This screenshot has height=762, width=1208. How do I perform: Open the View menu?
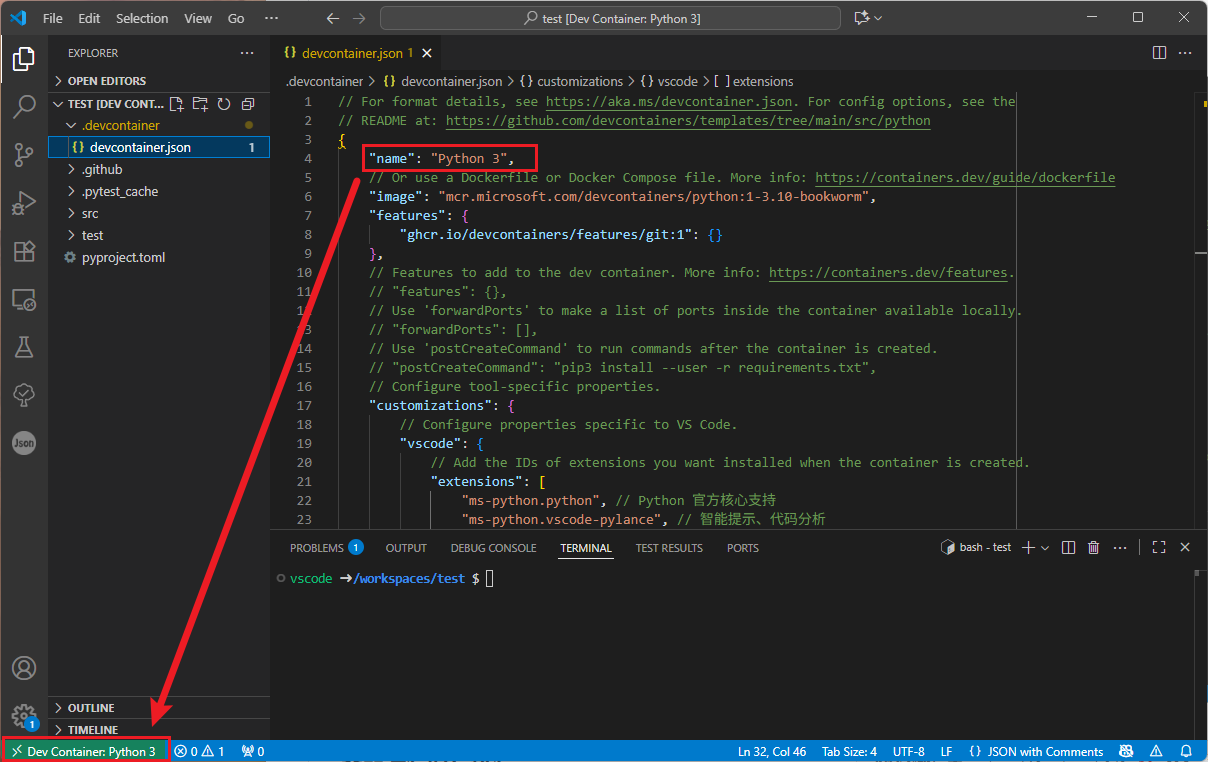(x=198, y=18)
